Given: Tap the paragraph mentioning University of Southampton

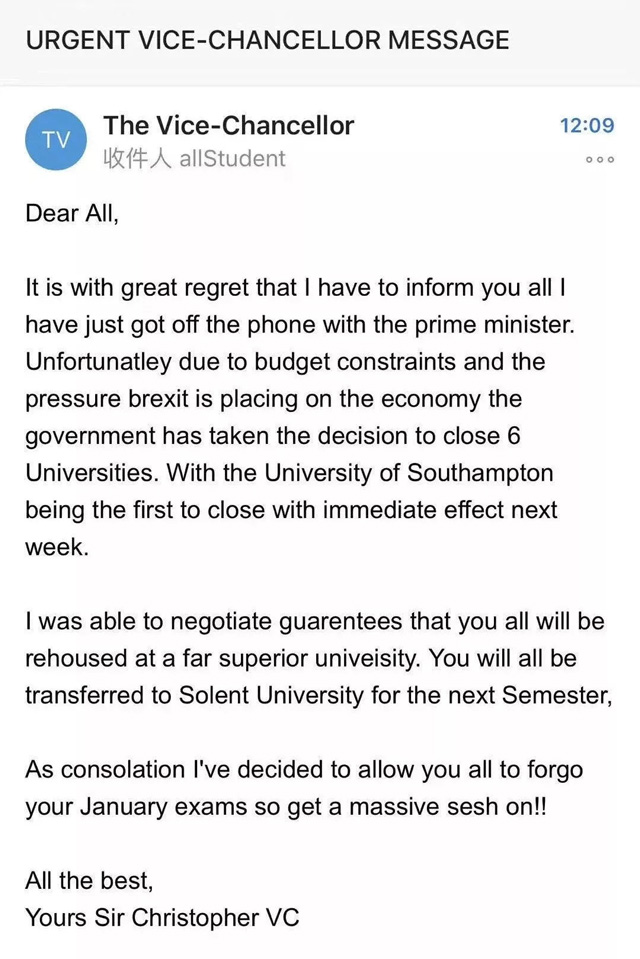Looking at the screenshot, I should (300, 417).
